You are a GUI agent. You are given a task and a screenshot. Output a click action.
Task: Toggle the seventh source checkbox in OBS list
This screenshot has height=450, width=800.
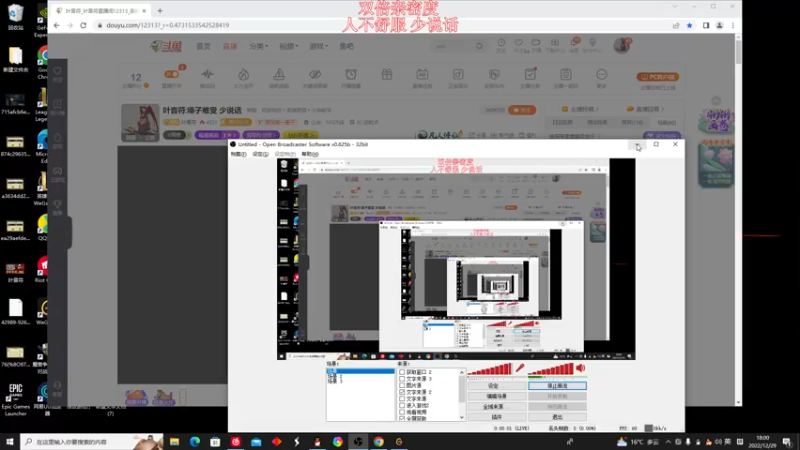(402, 412)
